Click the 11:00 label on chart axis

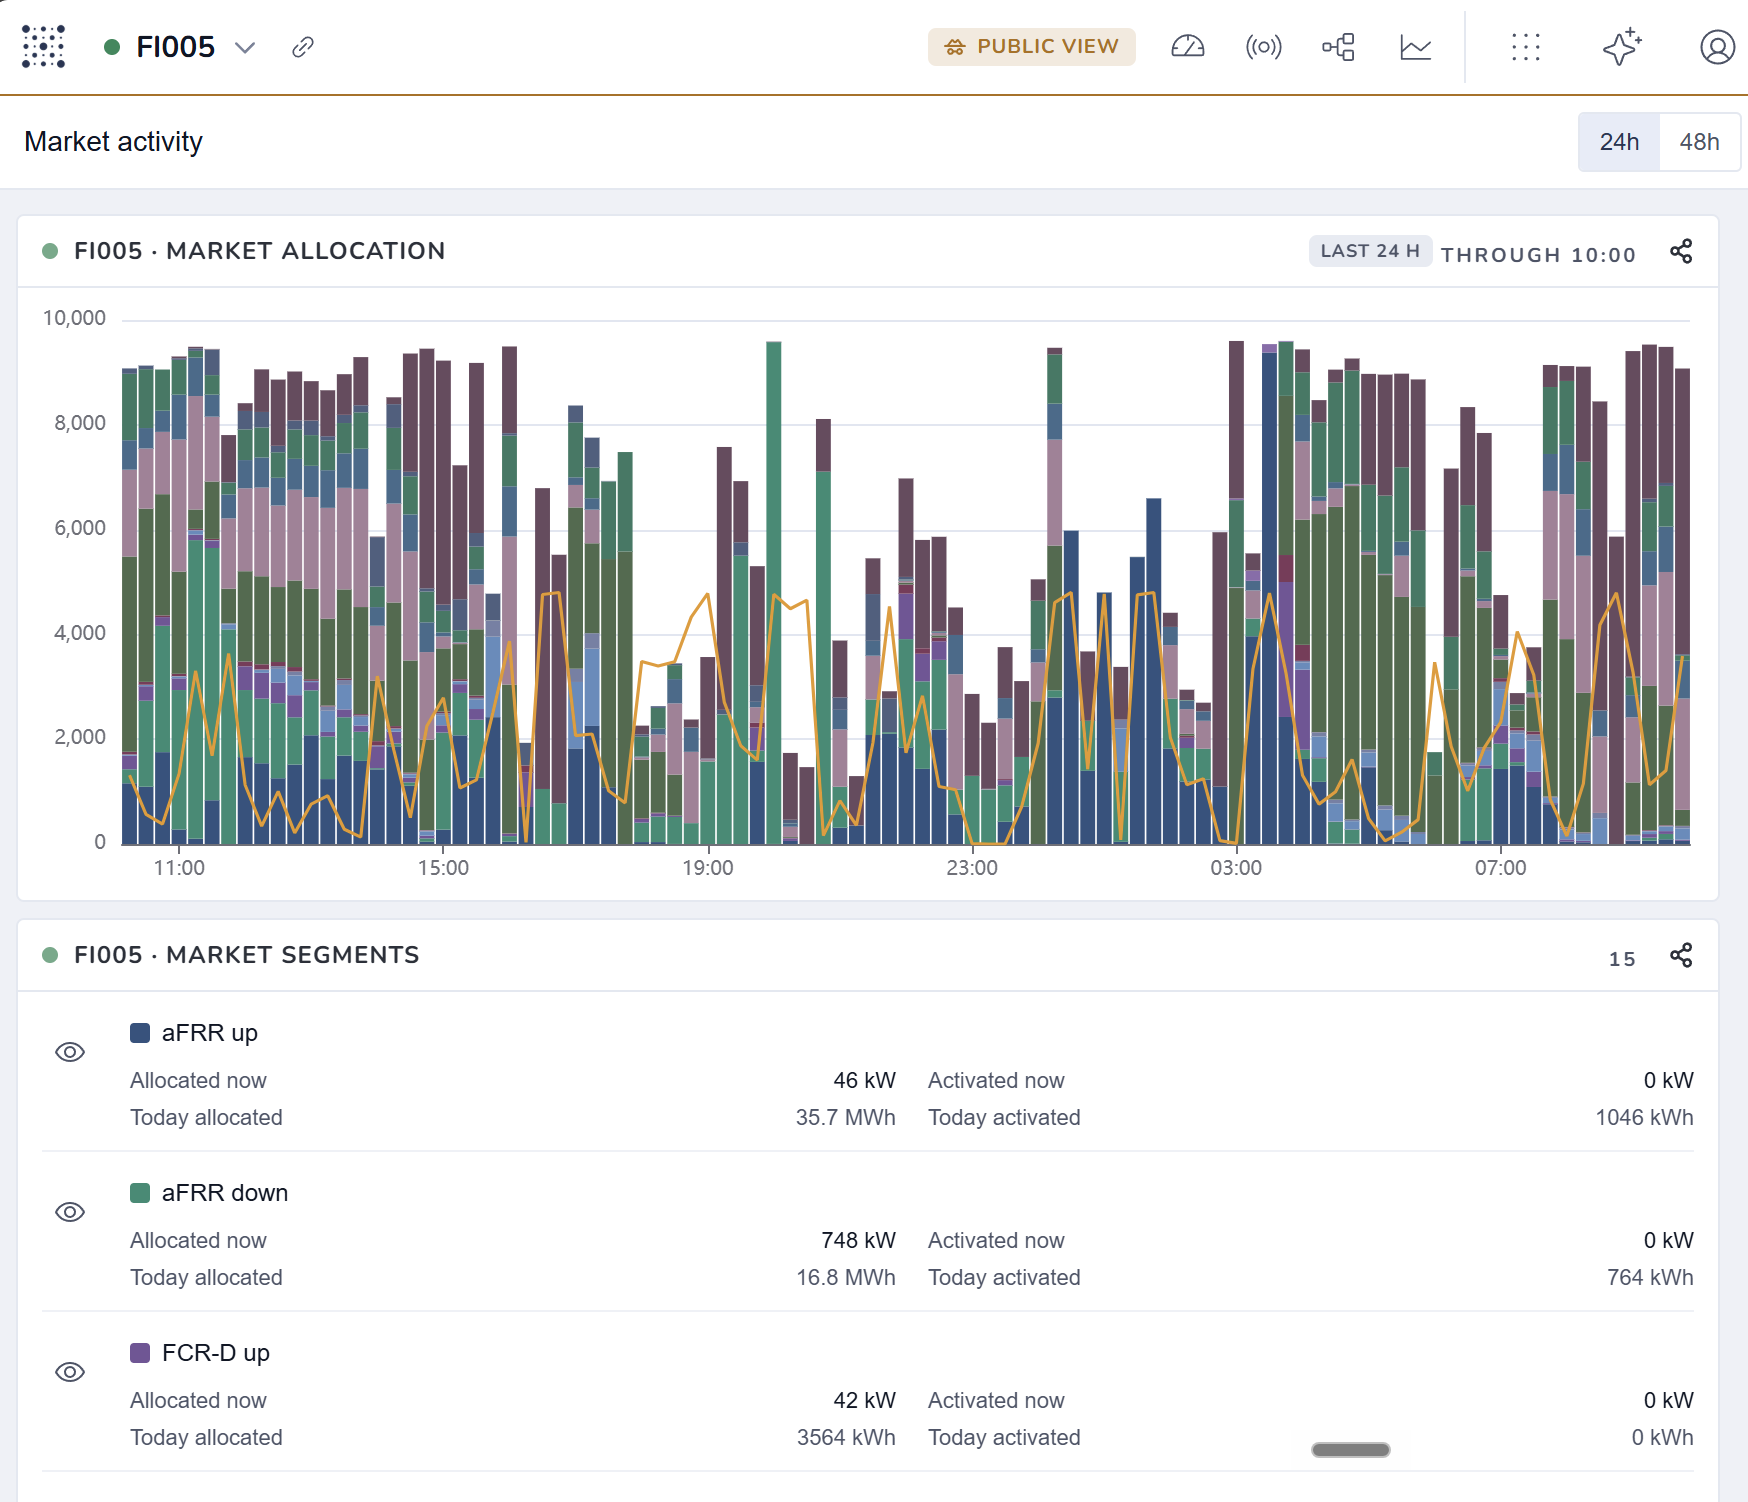point(179,868)
